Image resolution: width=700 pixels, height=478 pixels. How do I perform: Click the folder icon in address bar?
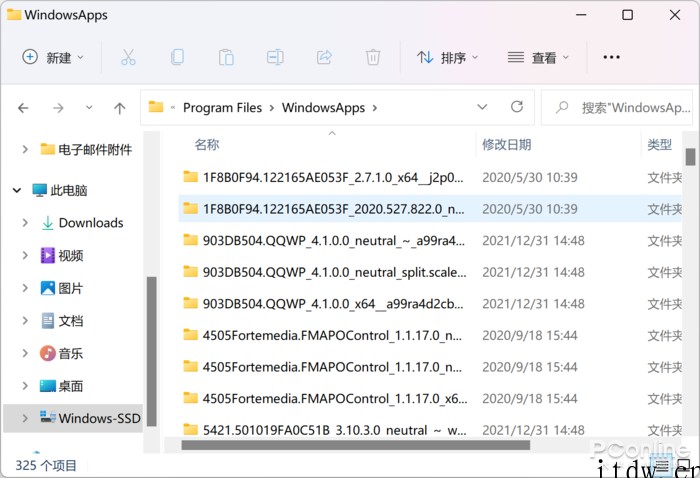click(156, 107)
